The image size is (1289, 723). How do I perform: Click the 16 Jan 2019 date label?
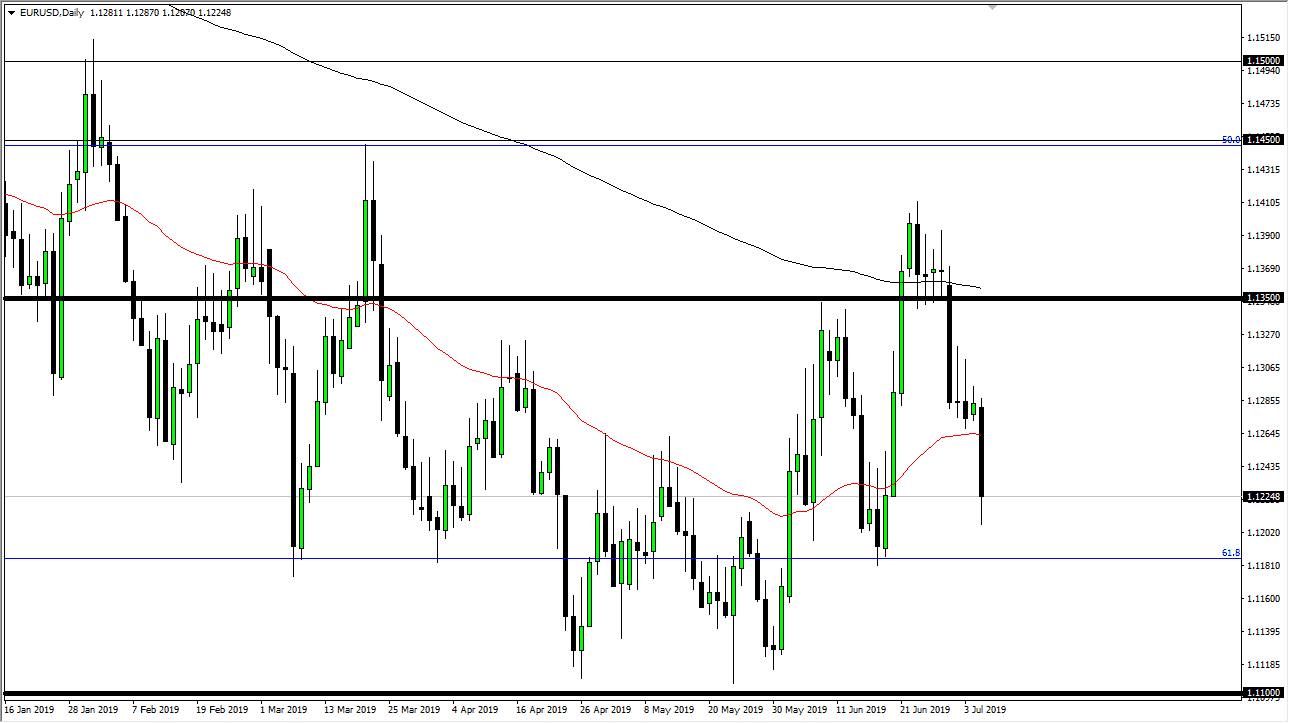point(30,711)
